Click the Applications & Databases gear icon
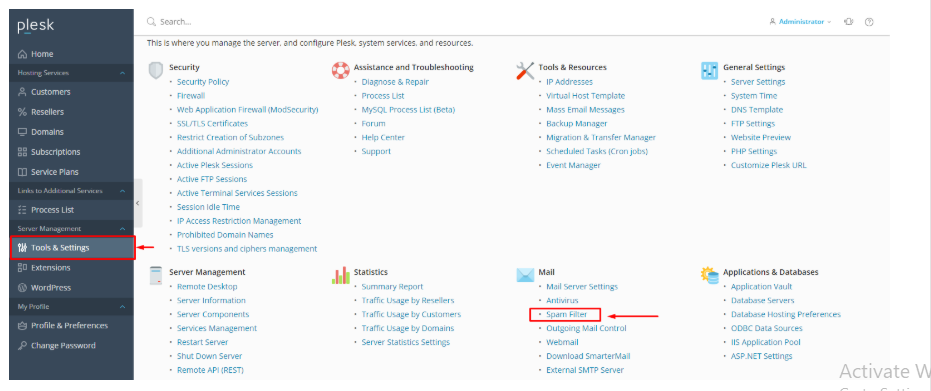This screenshot has width=931, height=391. point(710,275)
